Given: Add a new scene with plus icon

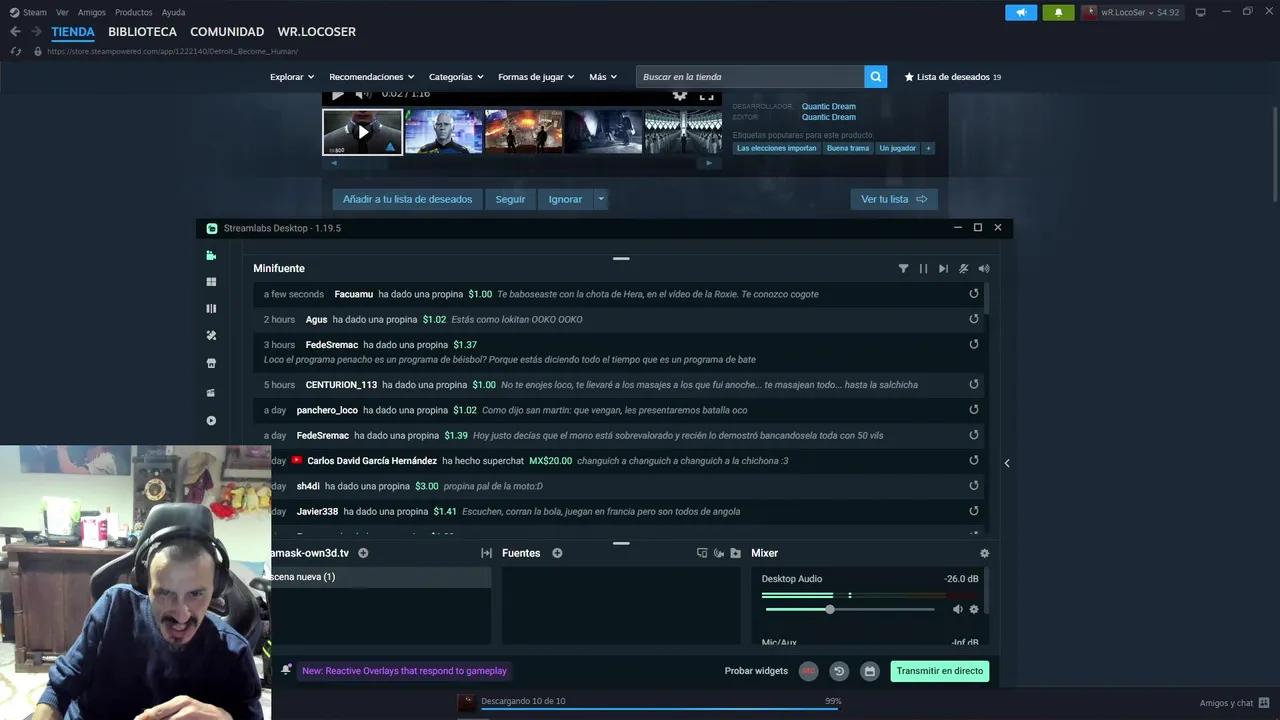Looking at the screenshot, I should 363,553.
